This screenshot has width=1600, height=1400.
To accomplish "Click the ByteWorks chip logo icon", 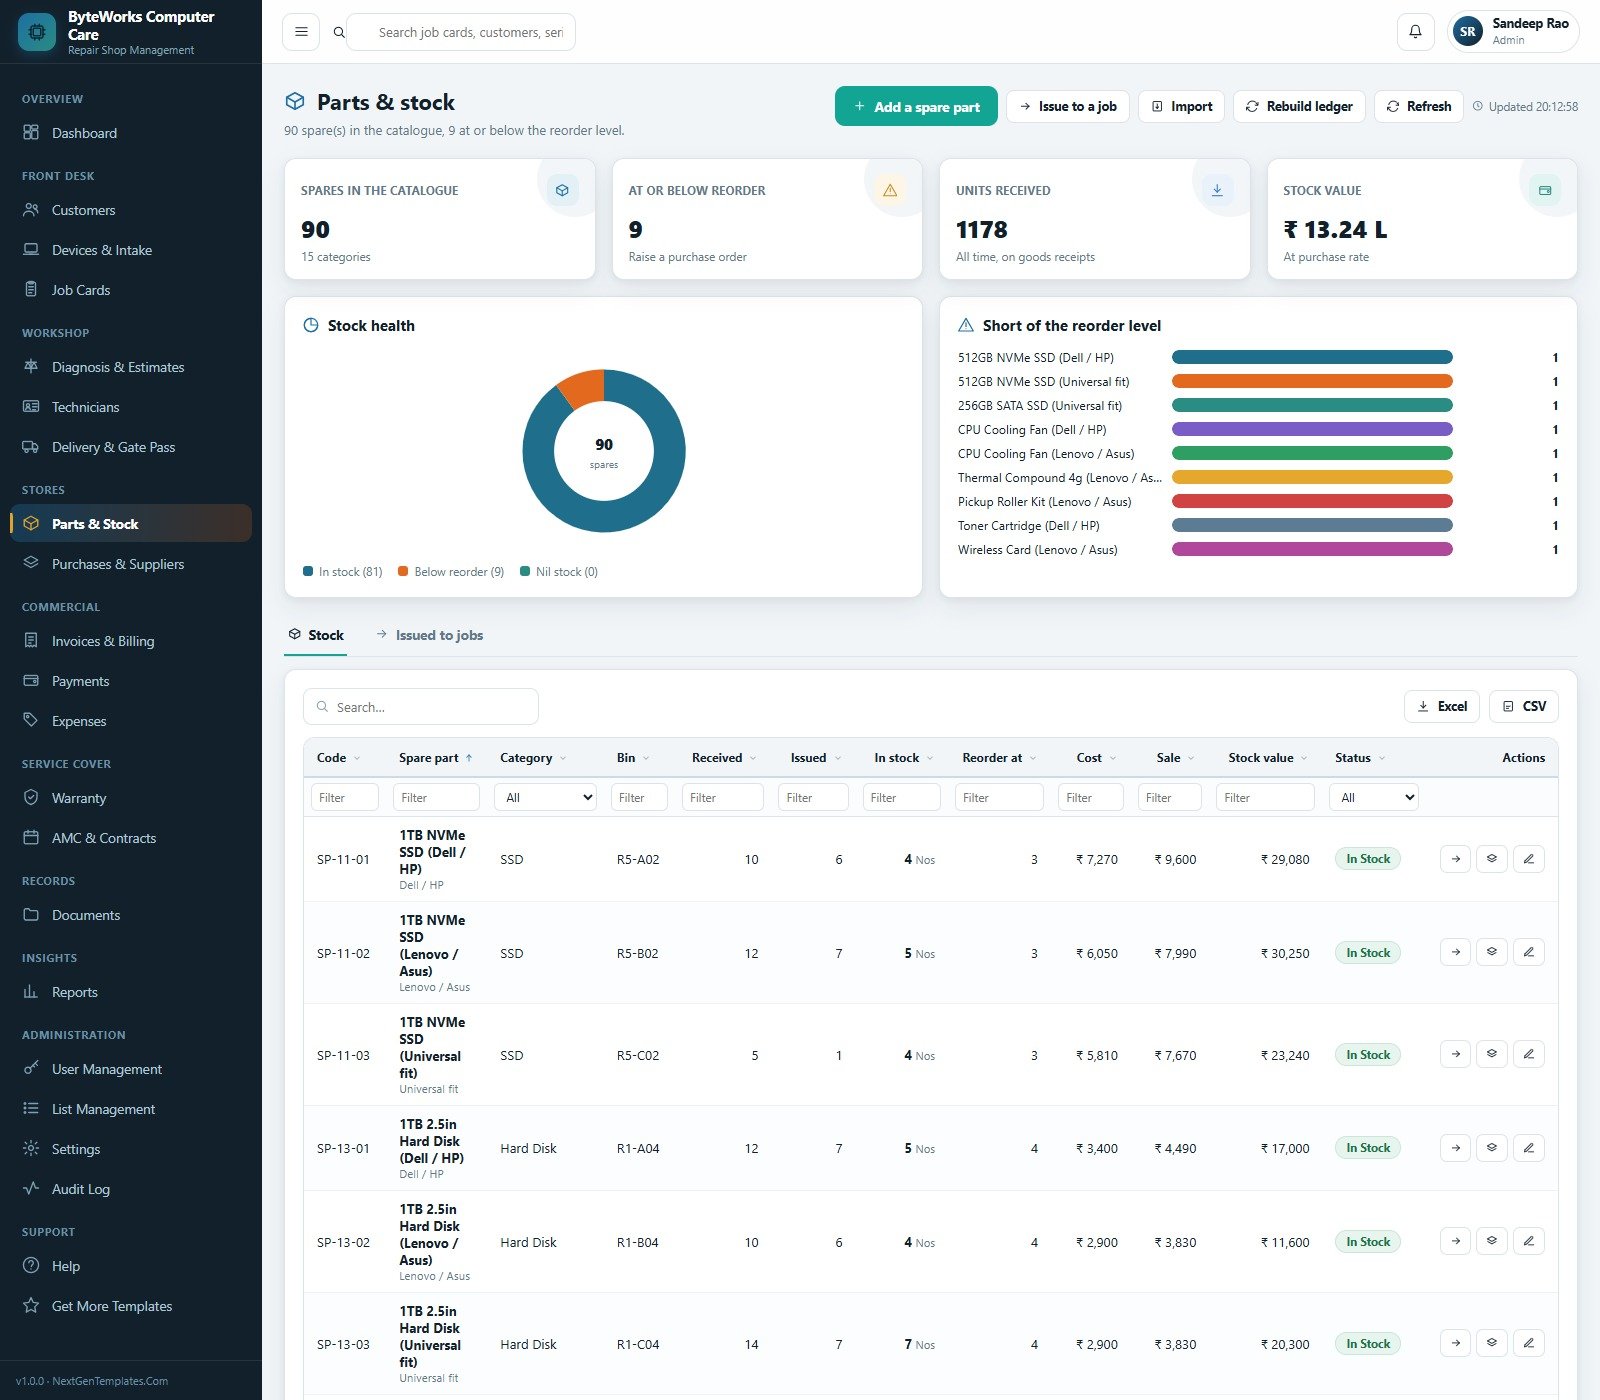I will click(x=37, y=32).
